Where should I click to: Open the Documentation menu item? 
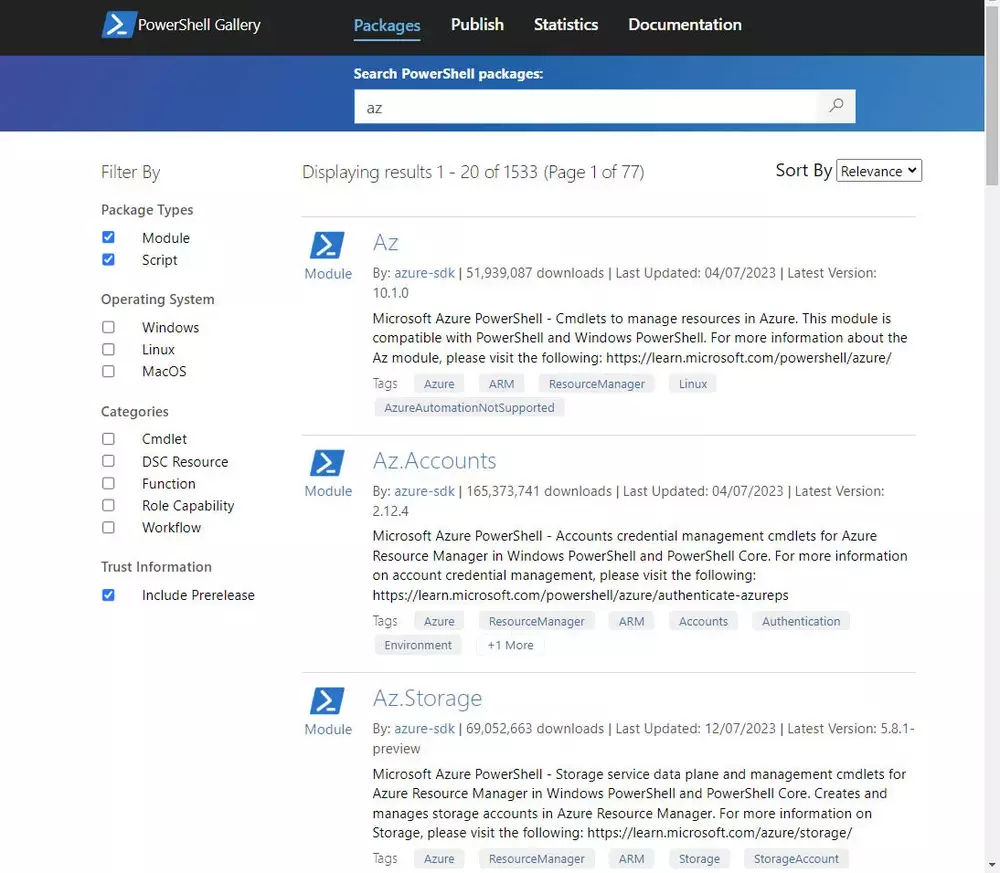(684, 25)
